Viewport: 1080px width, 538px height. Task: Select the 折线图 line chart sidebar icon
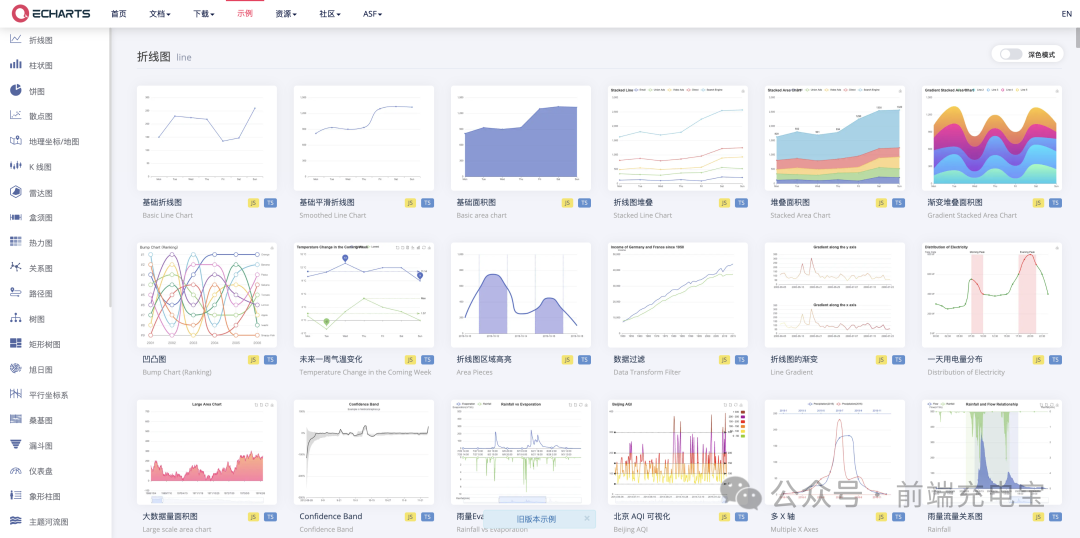coord(16,39)
